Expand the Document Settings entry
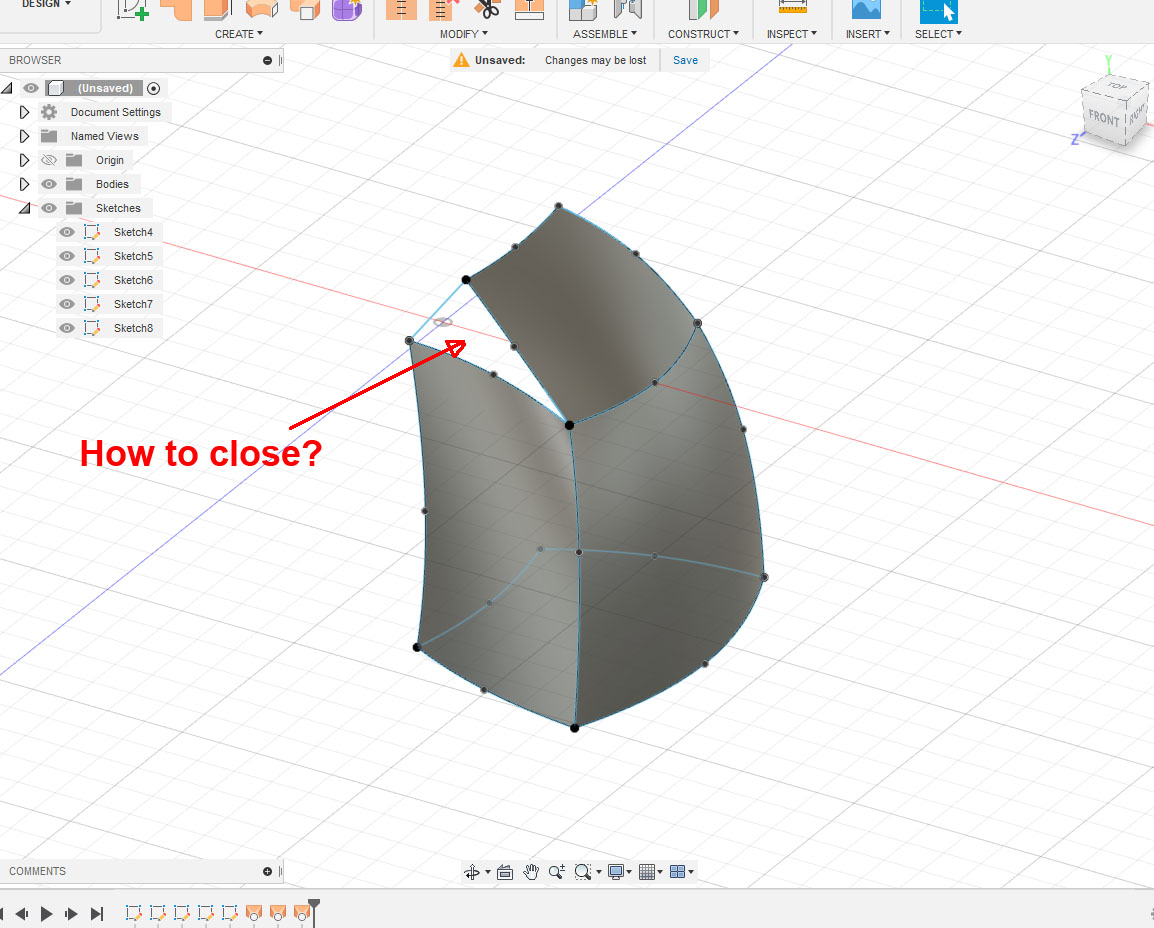 [23, 112]
